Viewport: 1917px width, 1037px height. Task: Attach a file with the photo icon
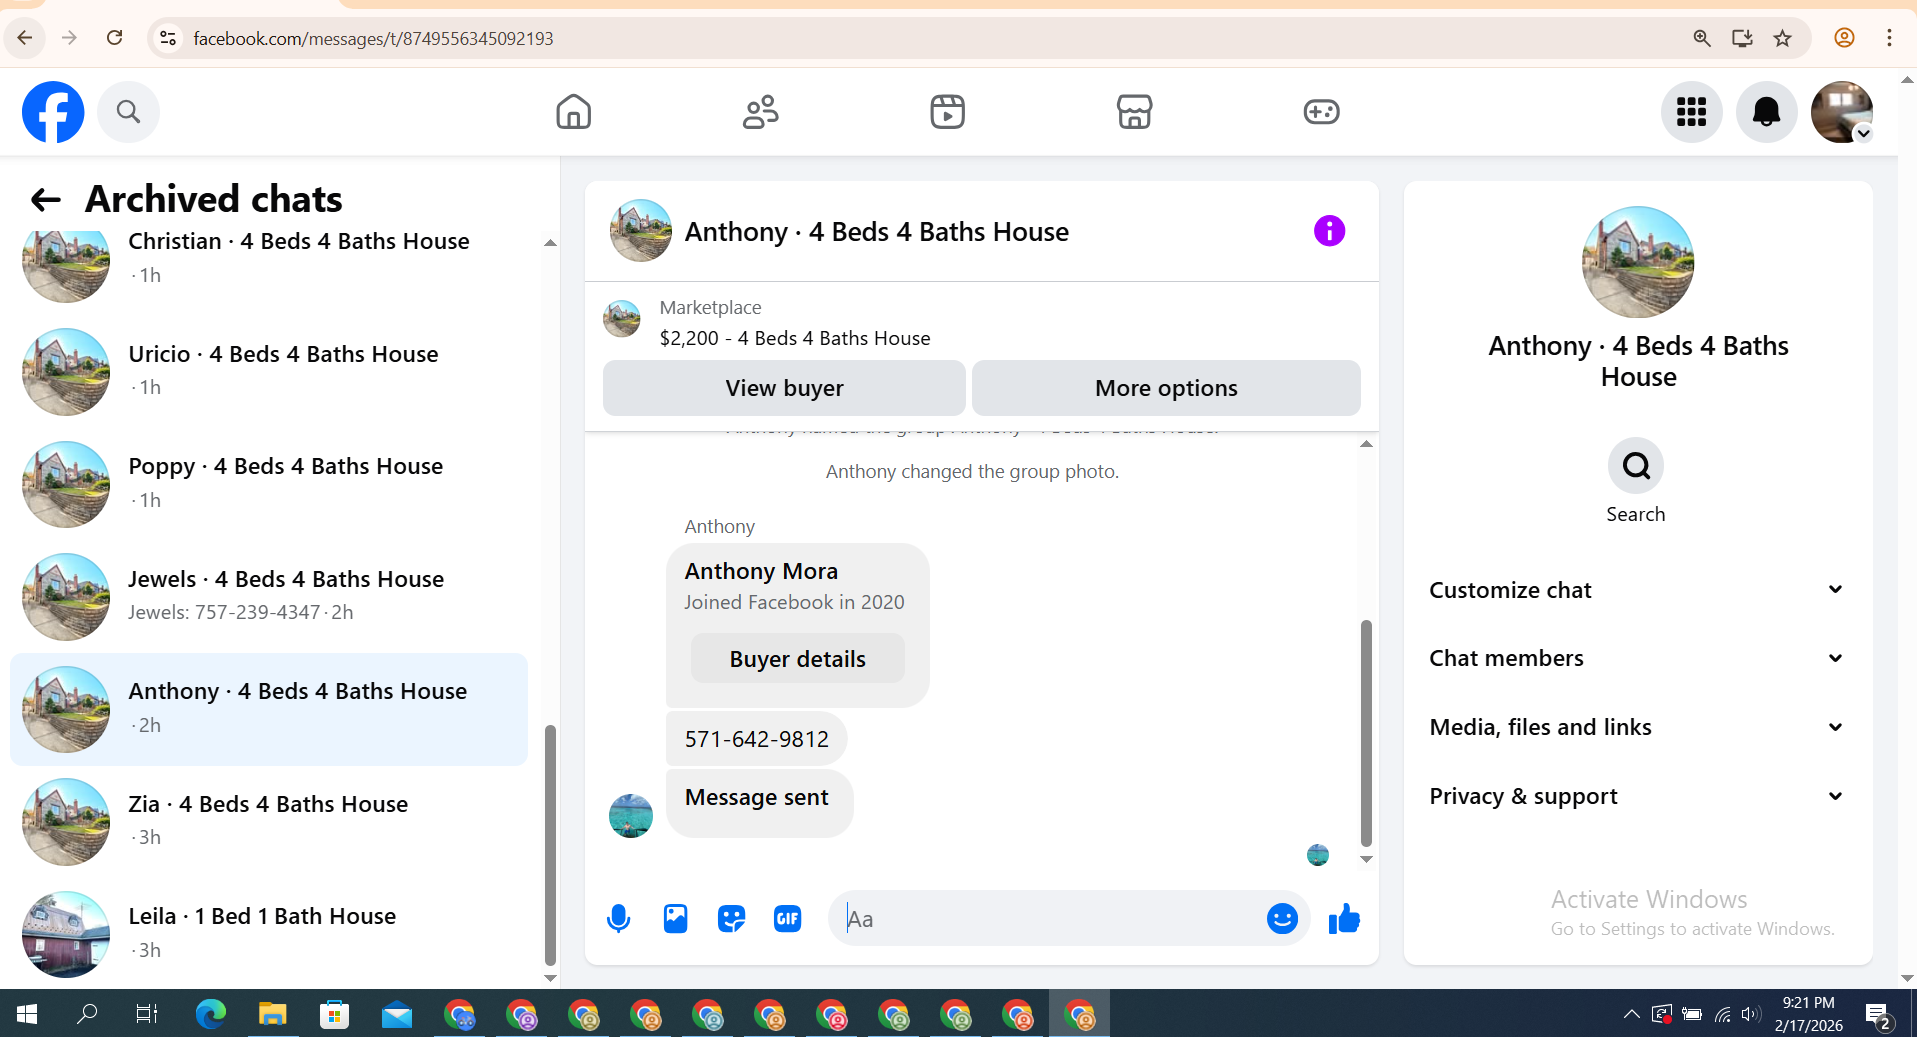676,918
